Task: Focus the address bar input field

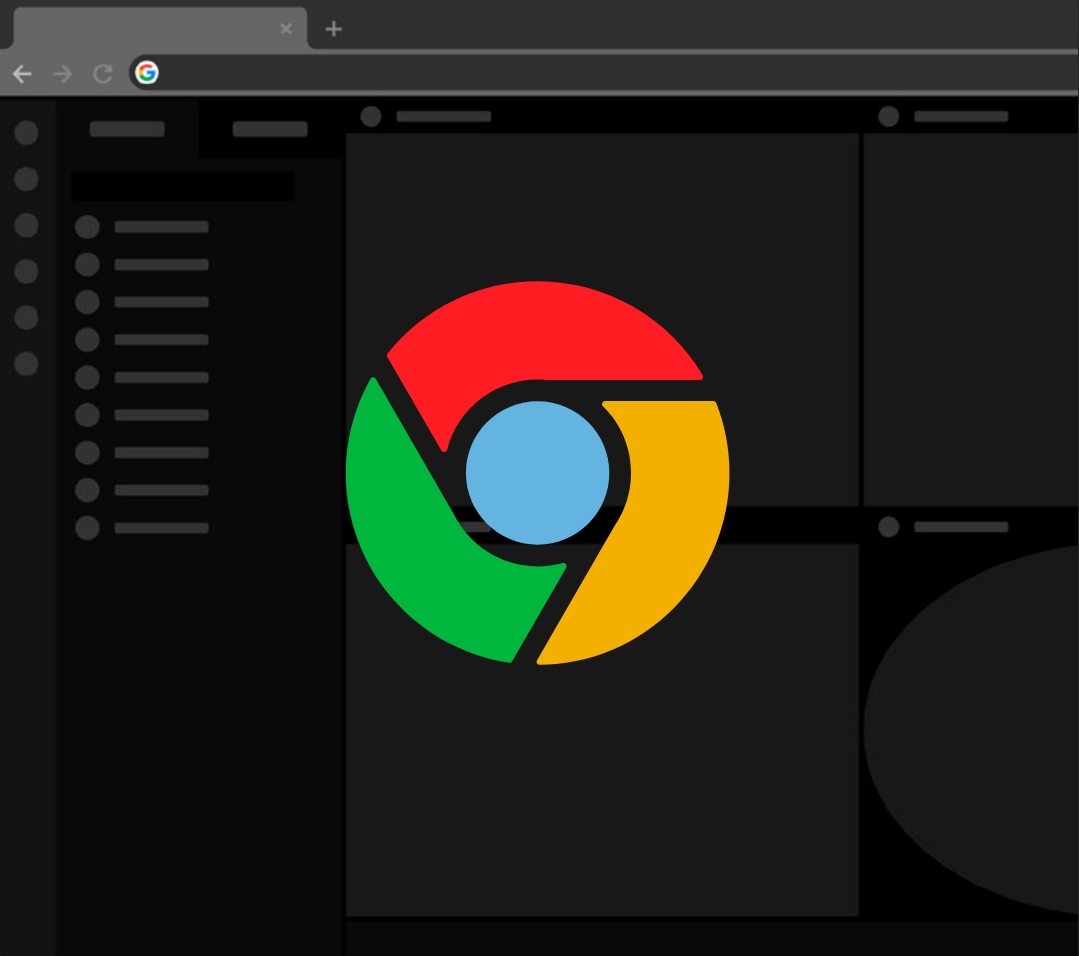Action: pos(600,73)
